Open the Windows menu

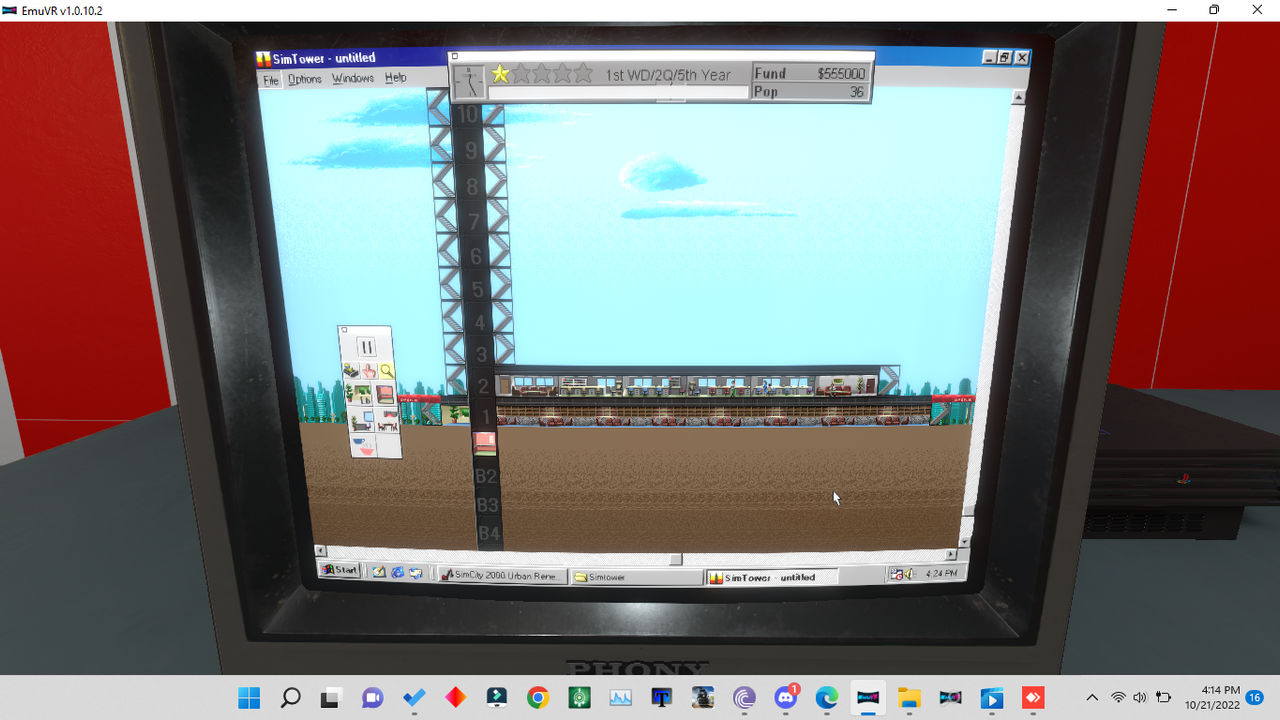[353, 78]
